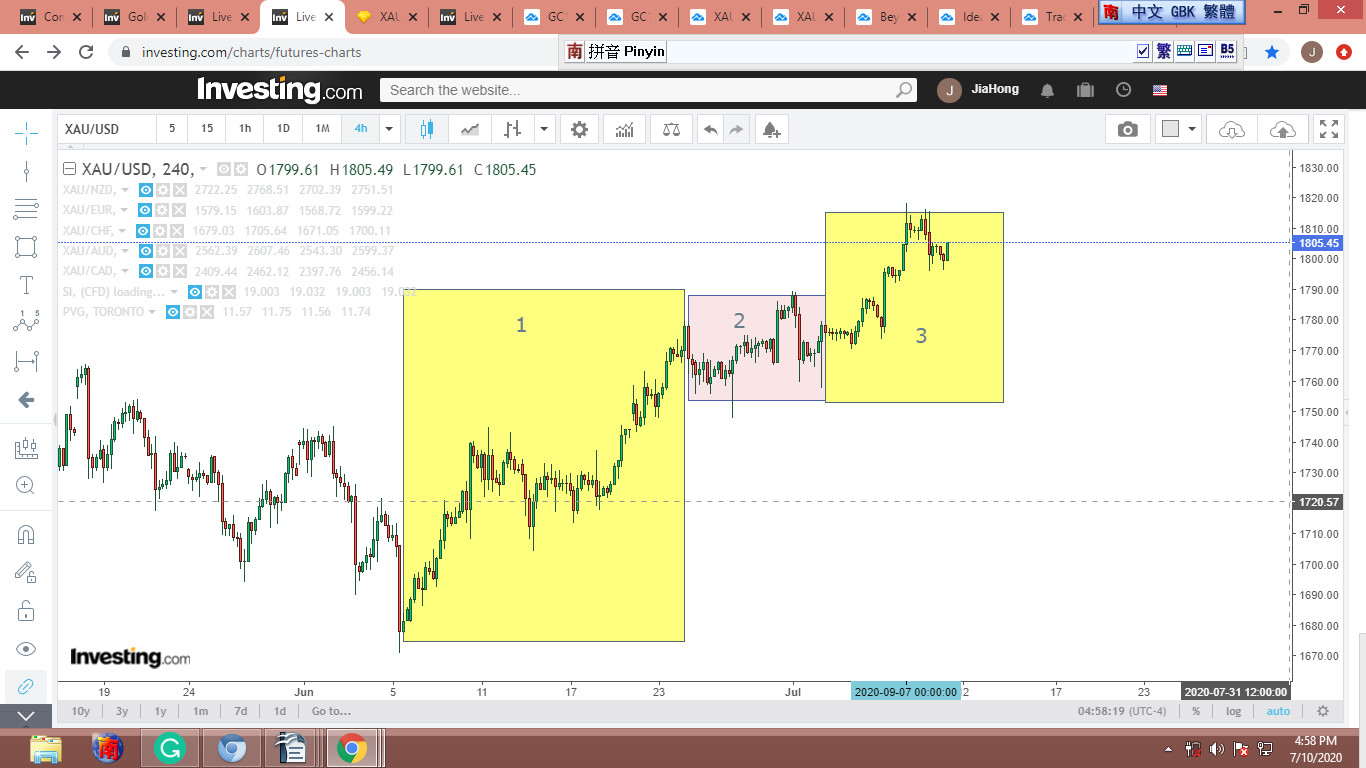
Task: Set the chart range to 1y
Action: [160, 711]
